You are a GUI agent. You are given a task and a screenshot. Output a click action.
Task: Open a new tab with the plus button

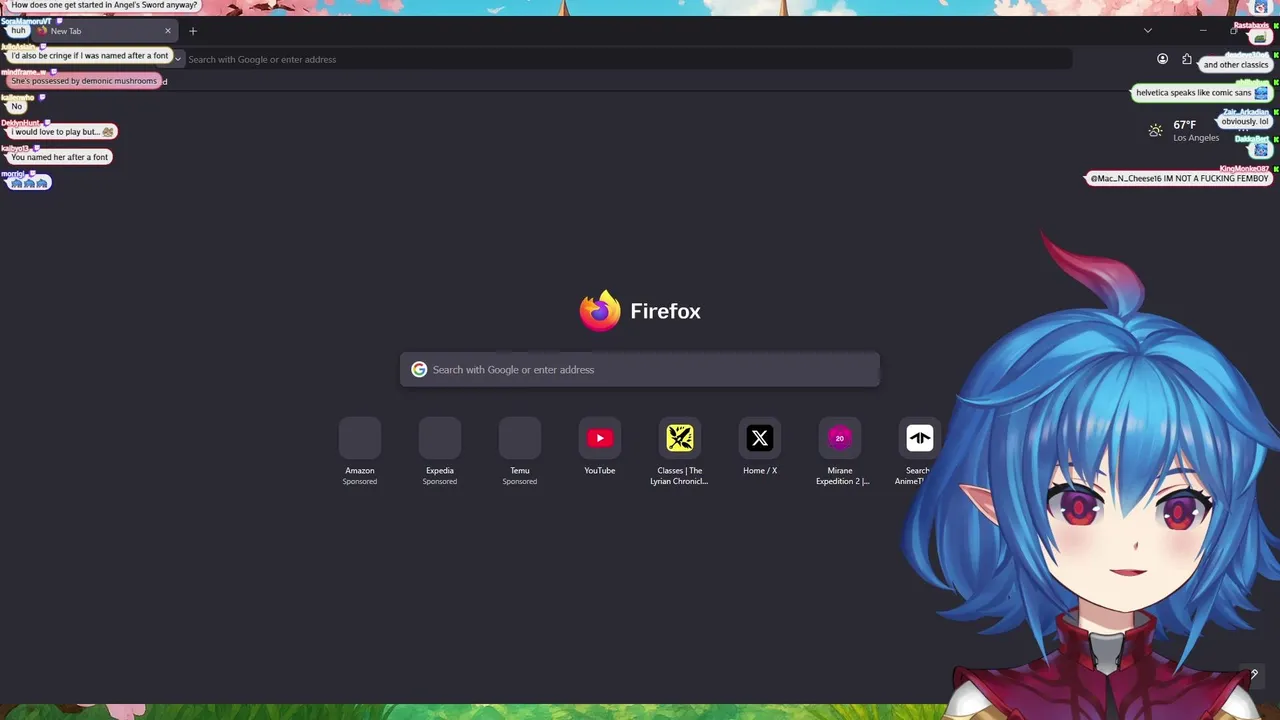(x=193, y=31)
